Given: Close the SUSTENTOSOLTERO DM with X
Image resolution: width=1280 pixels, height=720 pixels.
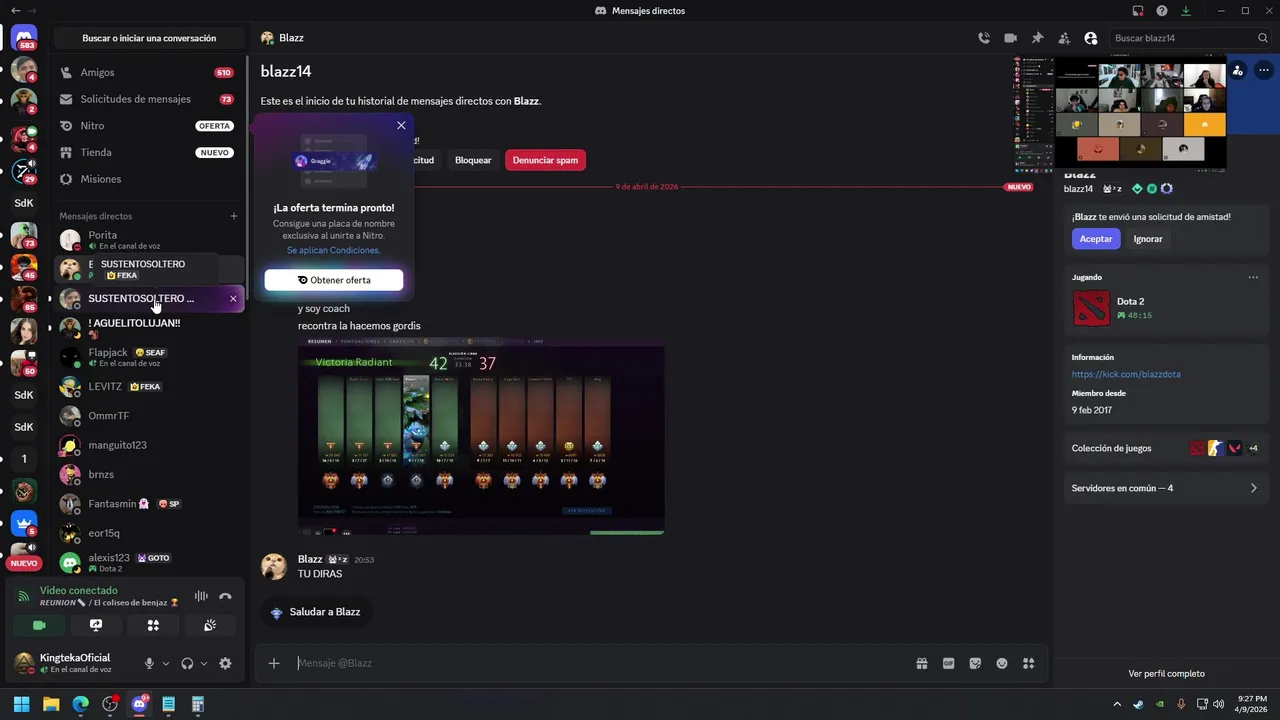Looking at the screenshot, I should click(233, 298).
